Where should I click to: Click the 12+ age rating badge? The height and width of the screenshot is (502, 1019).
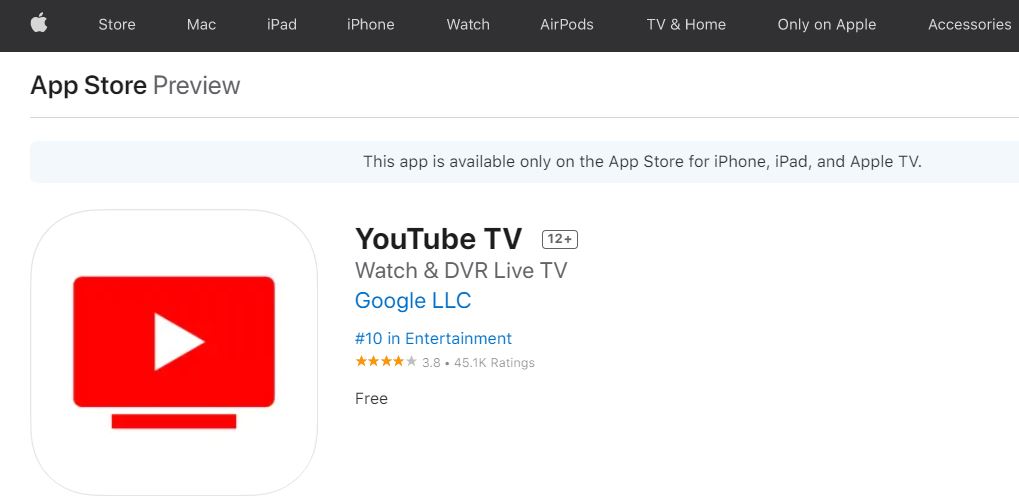[560, 239]
